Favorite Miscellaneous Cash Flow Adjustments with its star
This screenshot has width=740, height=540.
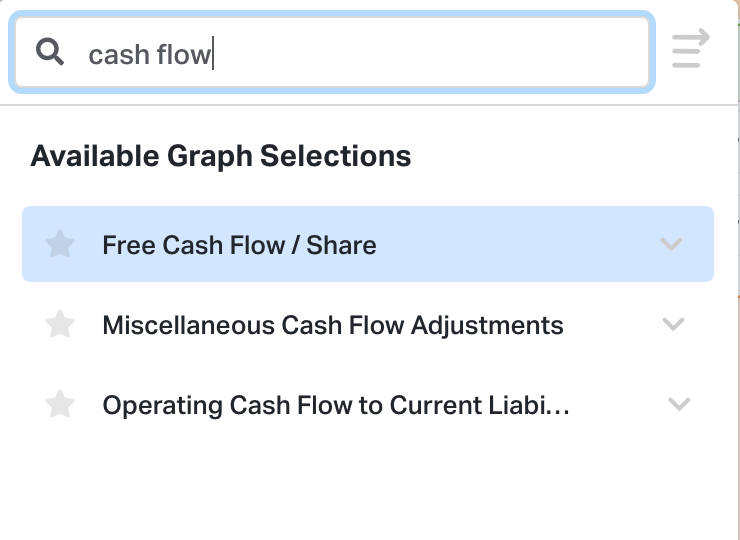click(61, 325)
